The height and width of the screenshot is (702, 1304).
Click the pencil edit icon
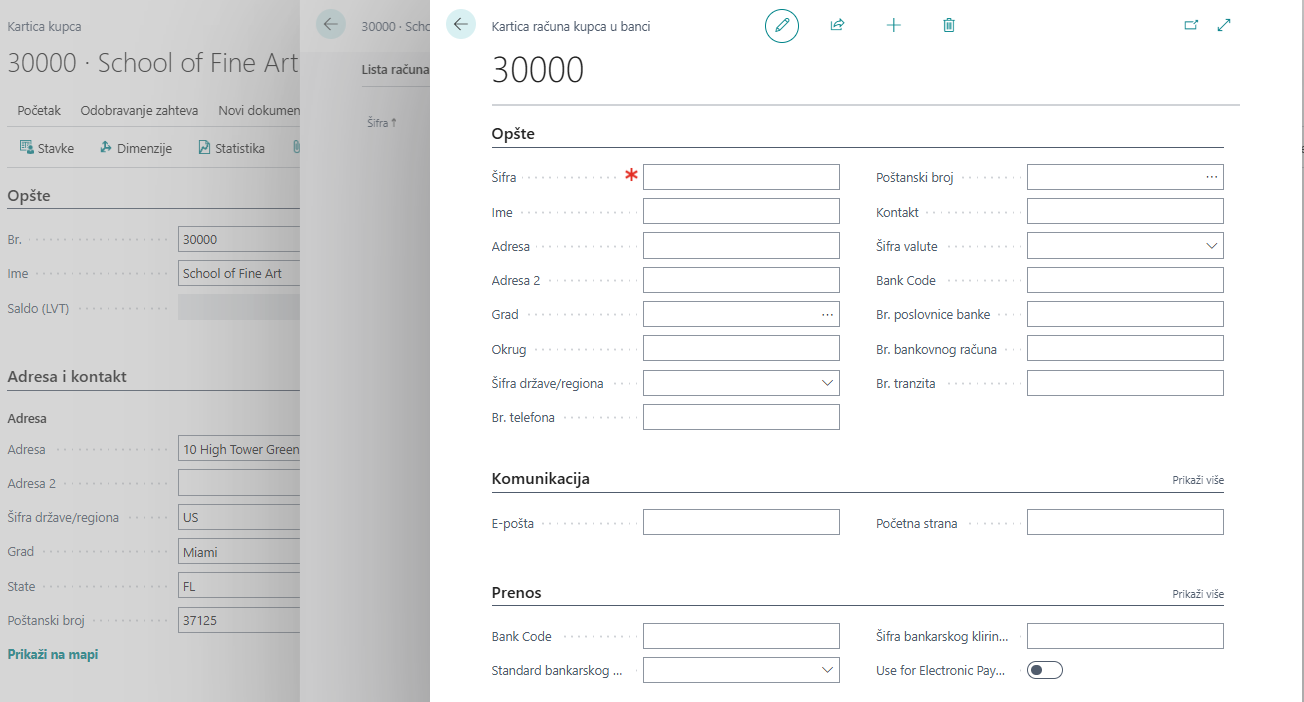point(782,26)
